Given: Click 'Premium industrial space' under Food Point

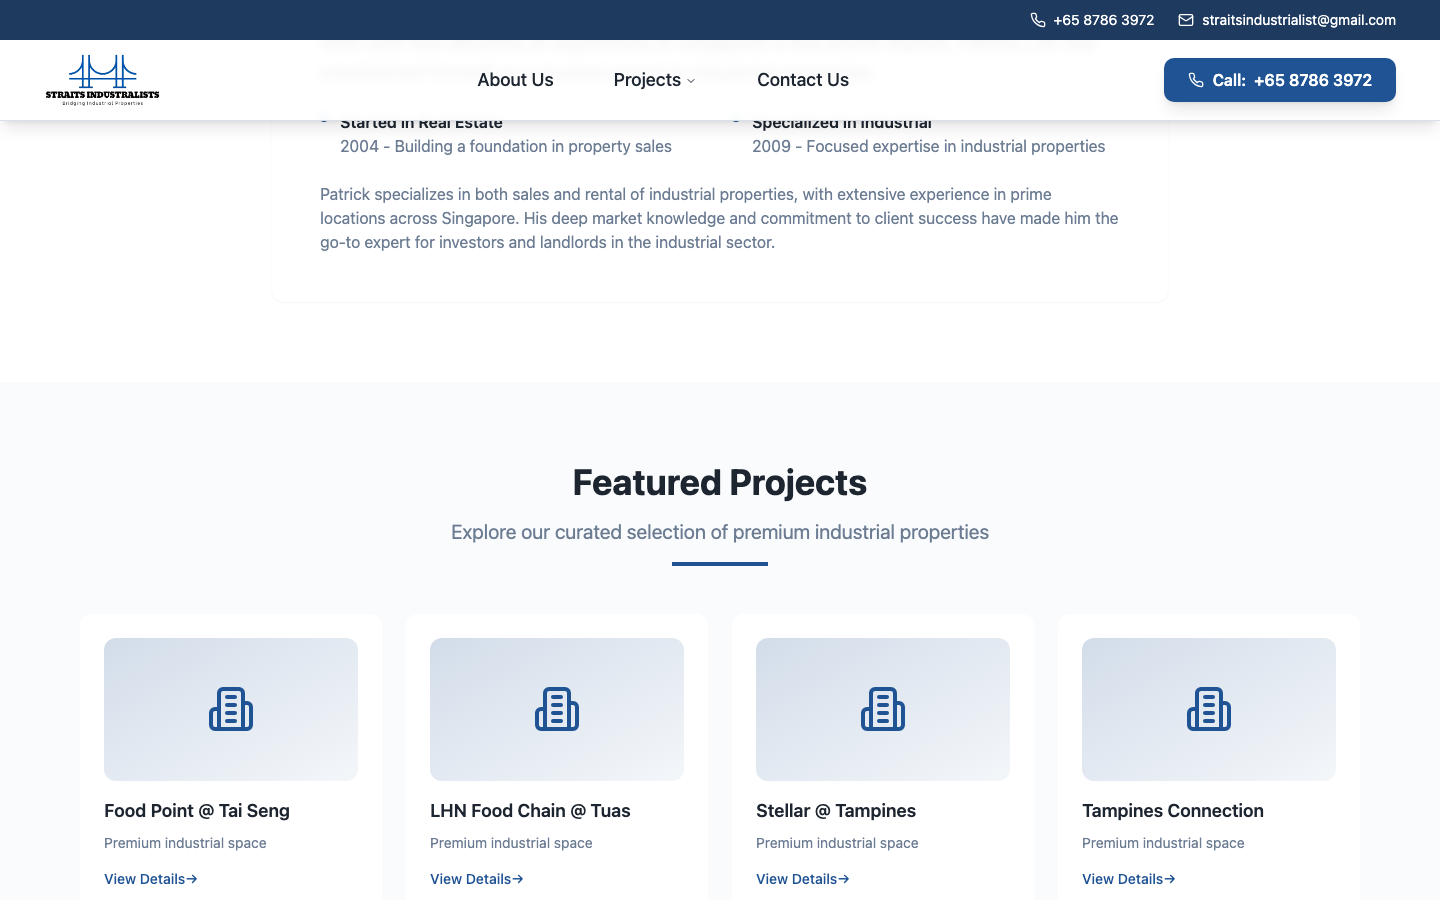Looking at the screenshot, I should (185, 843).
